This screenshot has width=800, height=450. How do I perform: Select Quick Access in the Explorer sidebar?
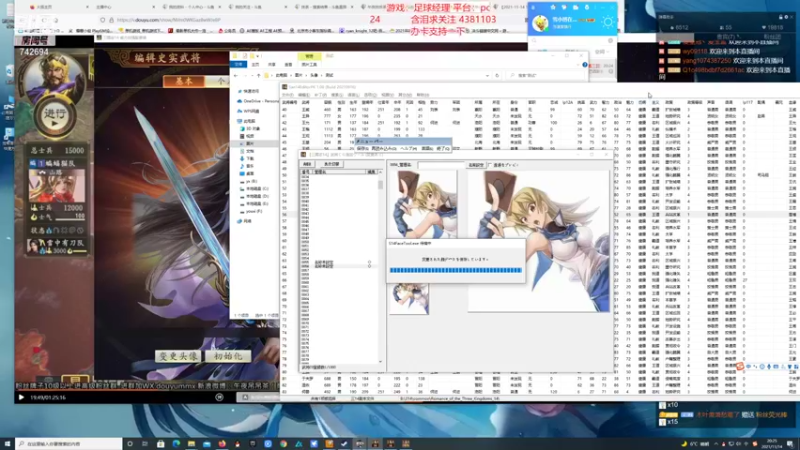[250, 91]
